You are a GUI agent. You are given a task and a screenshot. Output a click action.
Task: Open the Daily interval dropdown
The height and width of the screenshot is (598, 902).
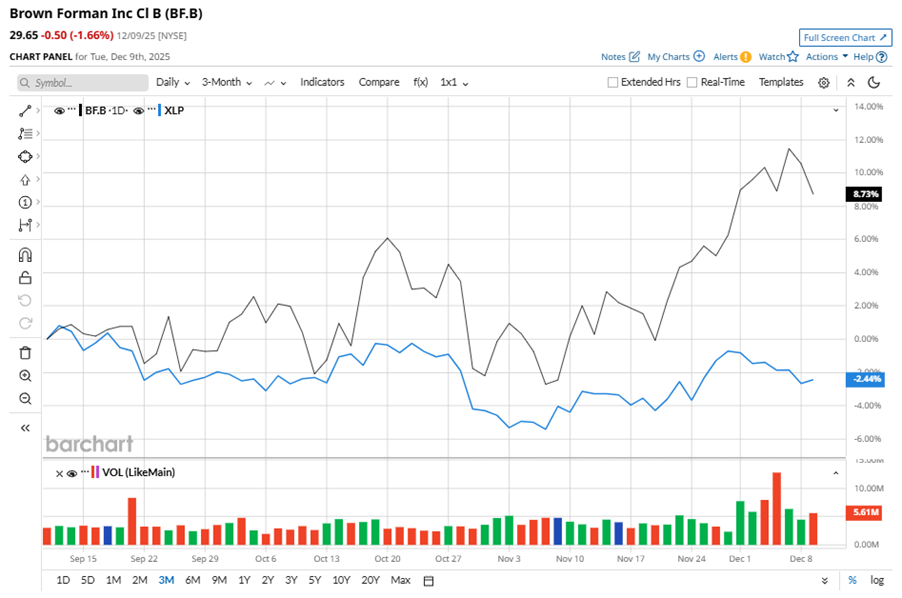173,82
